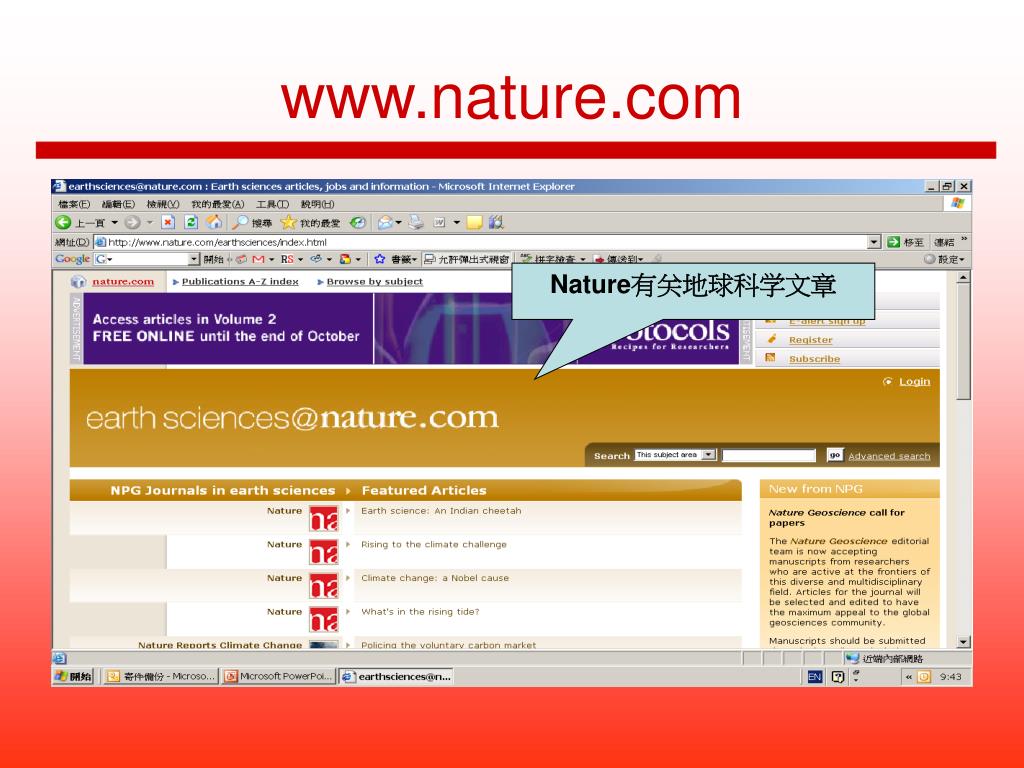This screenshot has height=768, width=1024.
Task: Click the Login link
Action: [x=914, y=381]
